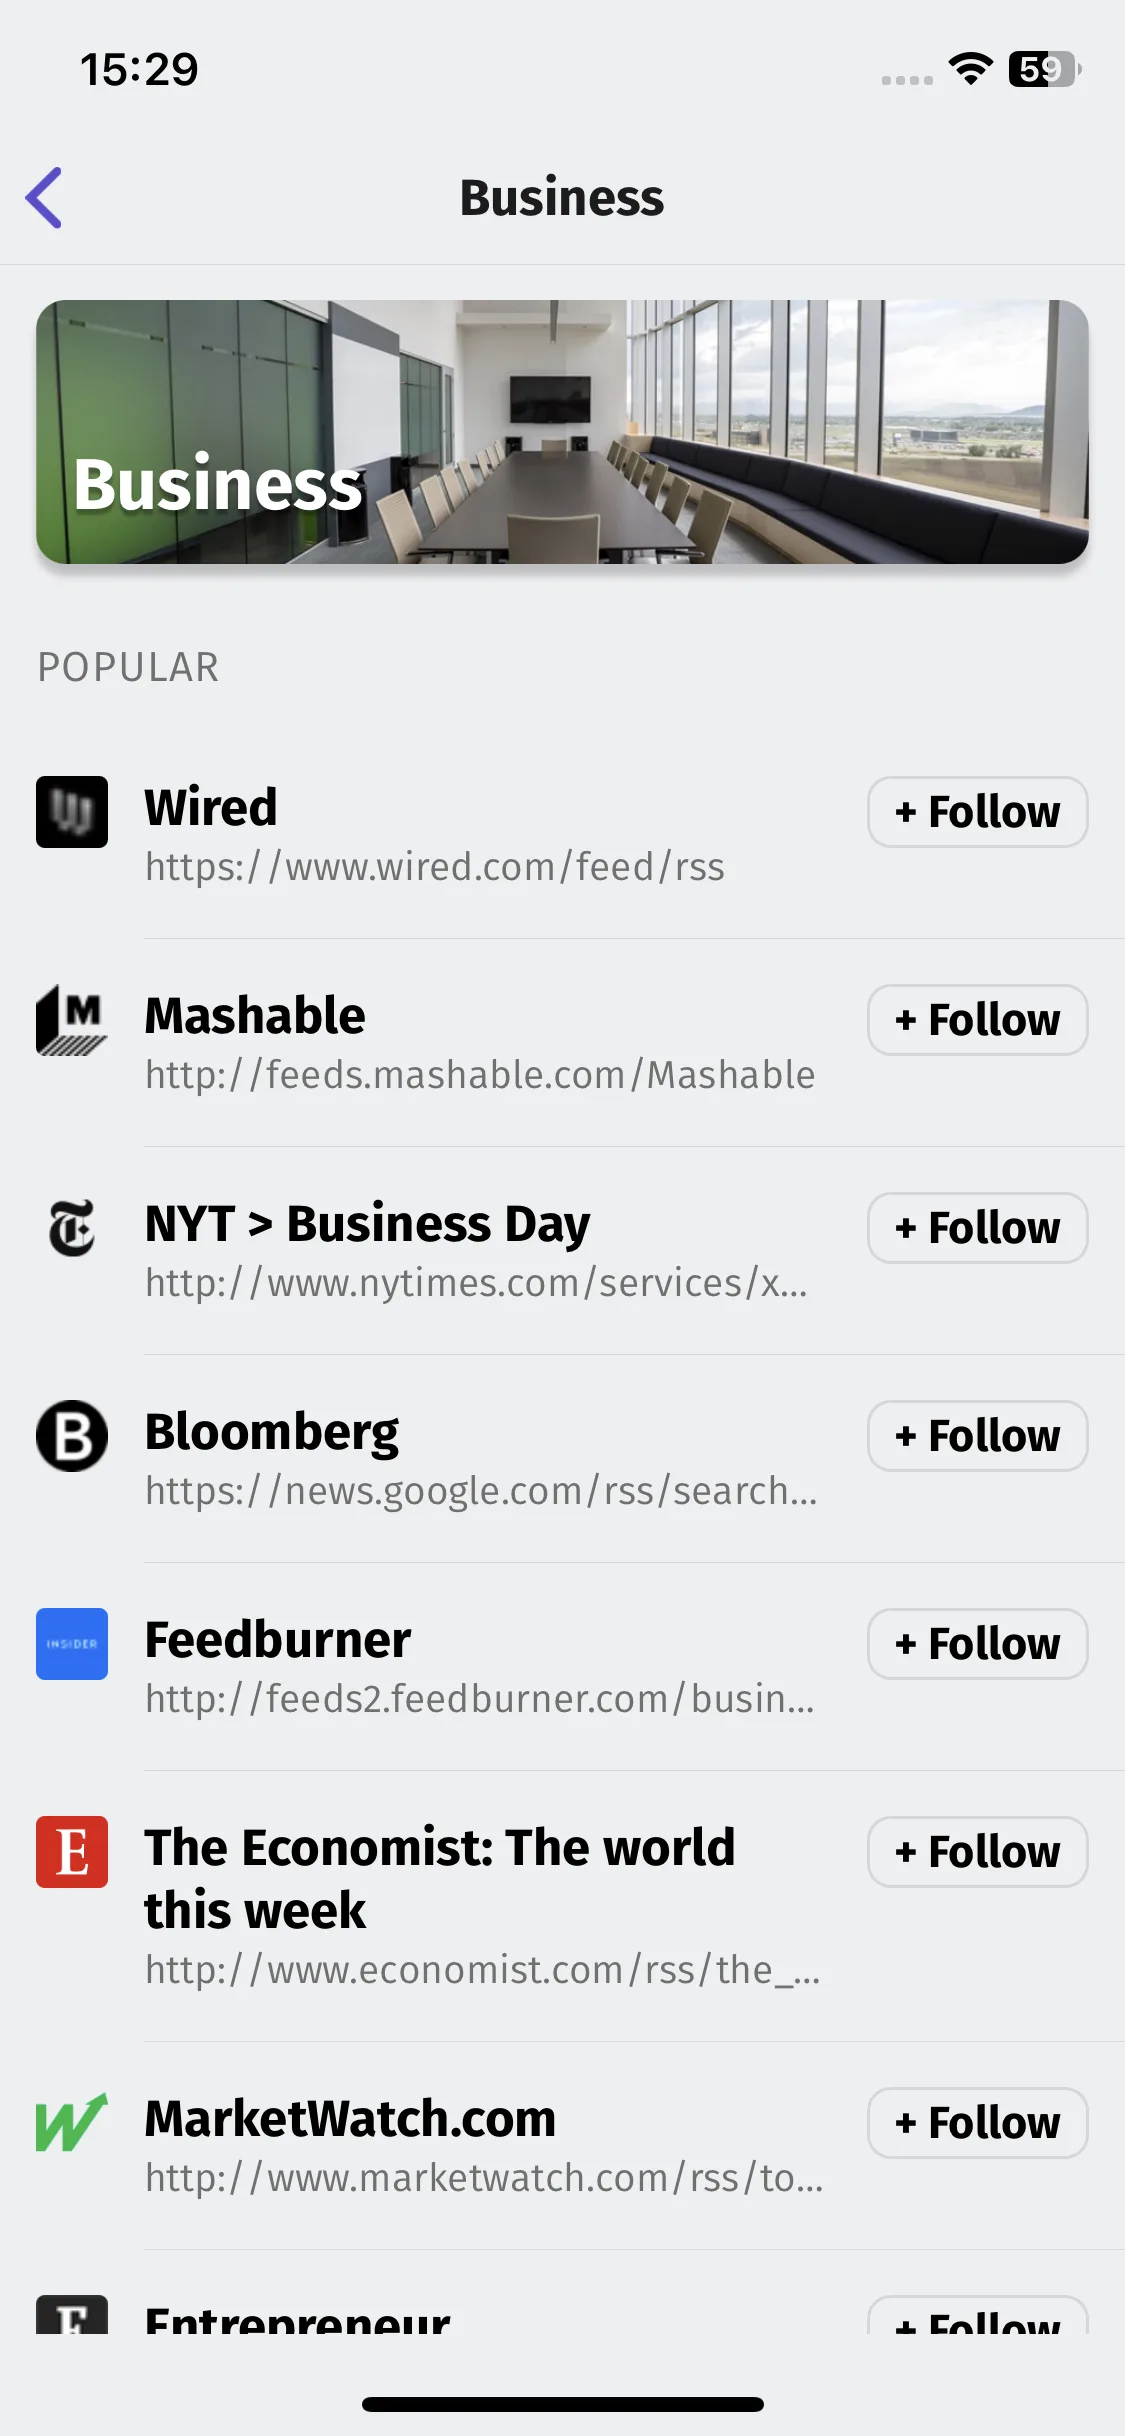Follow the MarketWatch.com feed
The image size is (1125, 2436).
pos(978,2123)
